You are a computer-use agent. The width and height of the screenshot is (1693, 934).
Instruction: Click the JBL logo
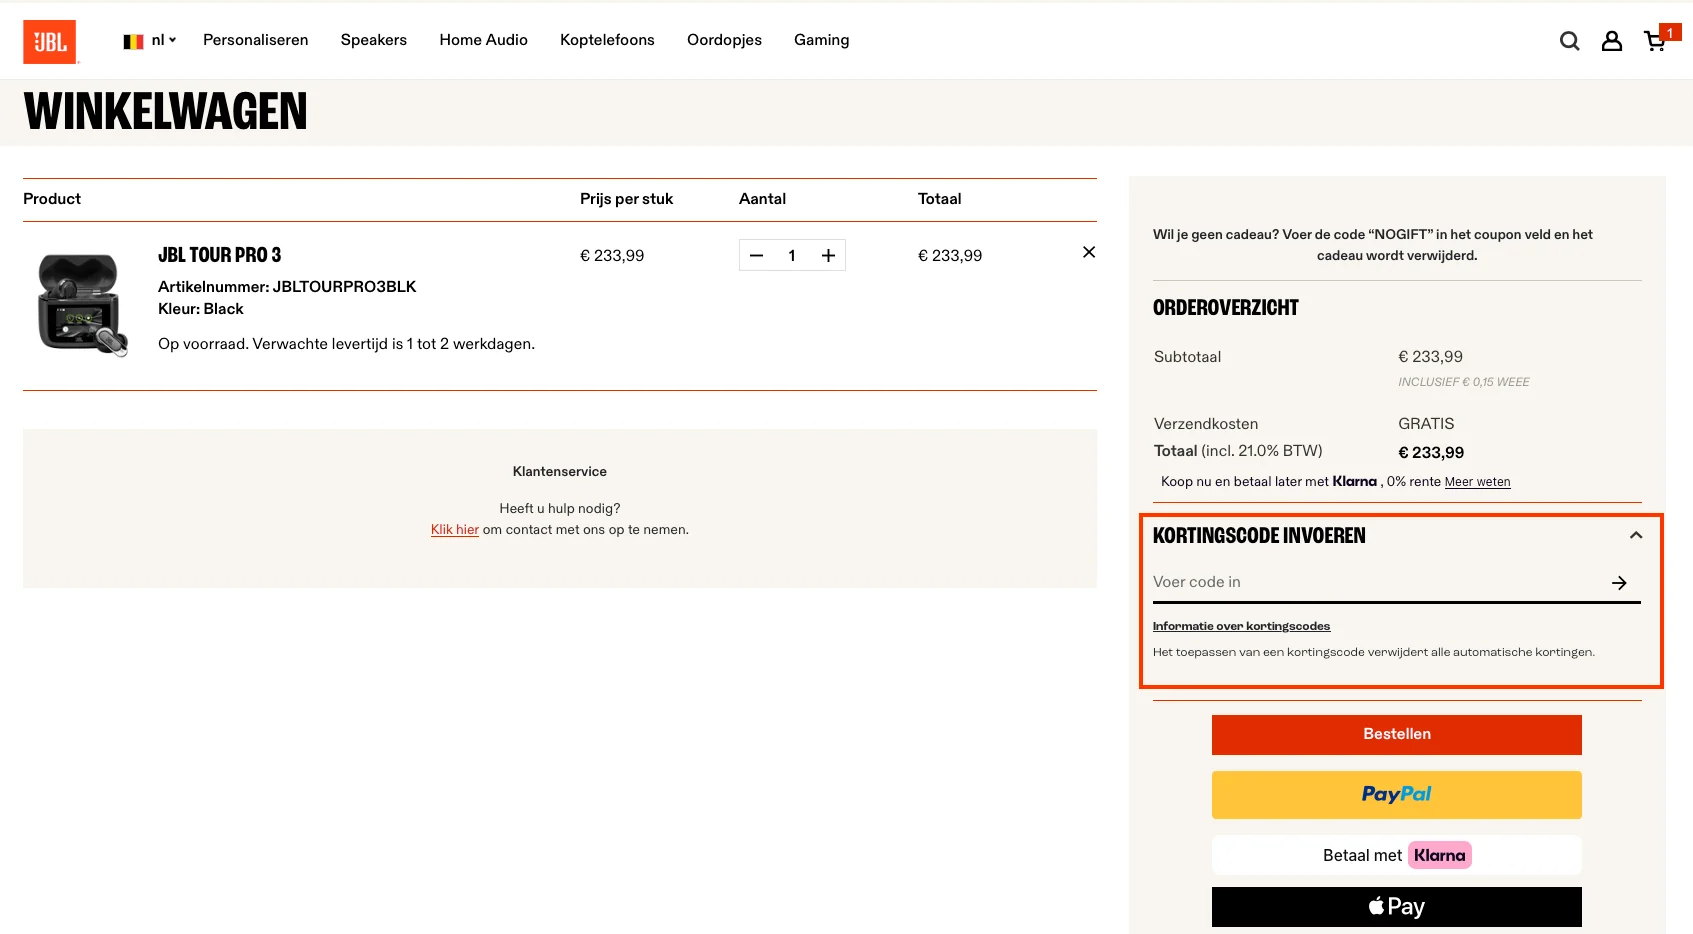pos(50,40)
